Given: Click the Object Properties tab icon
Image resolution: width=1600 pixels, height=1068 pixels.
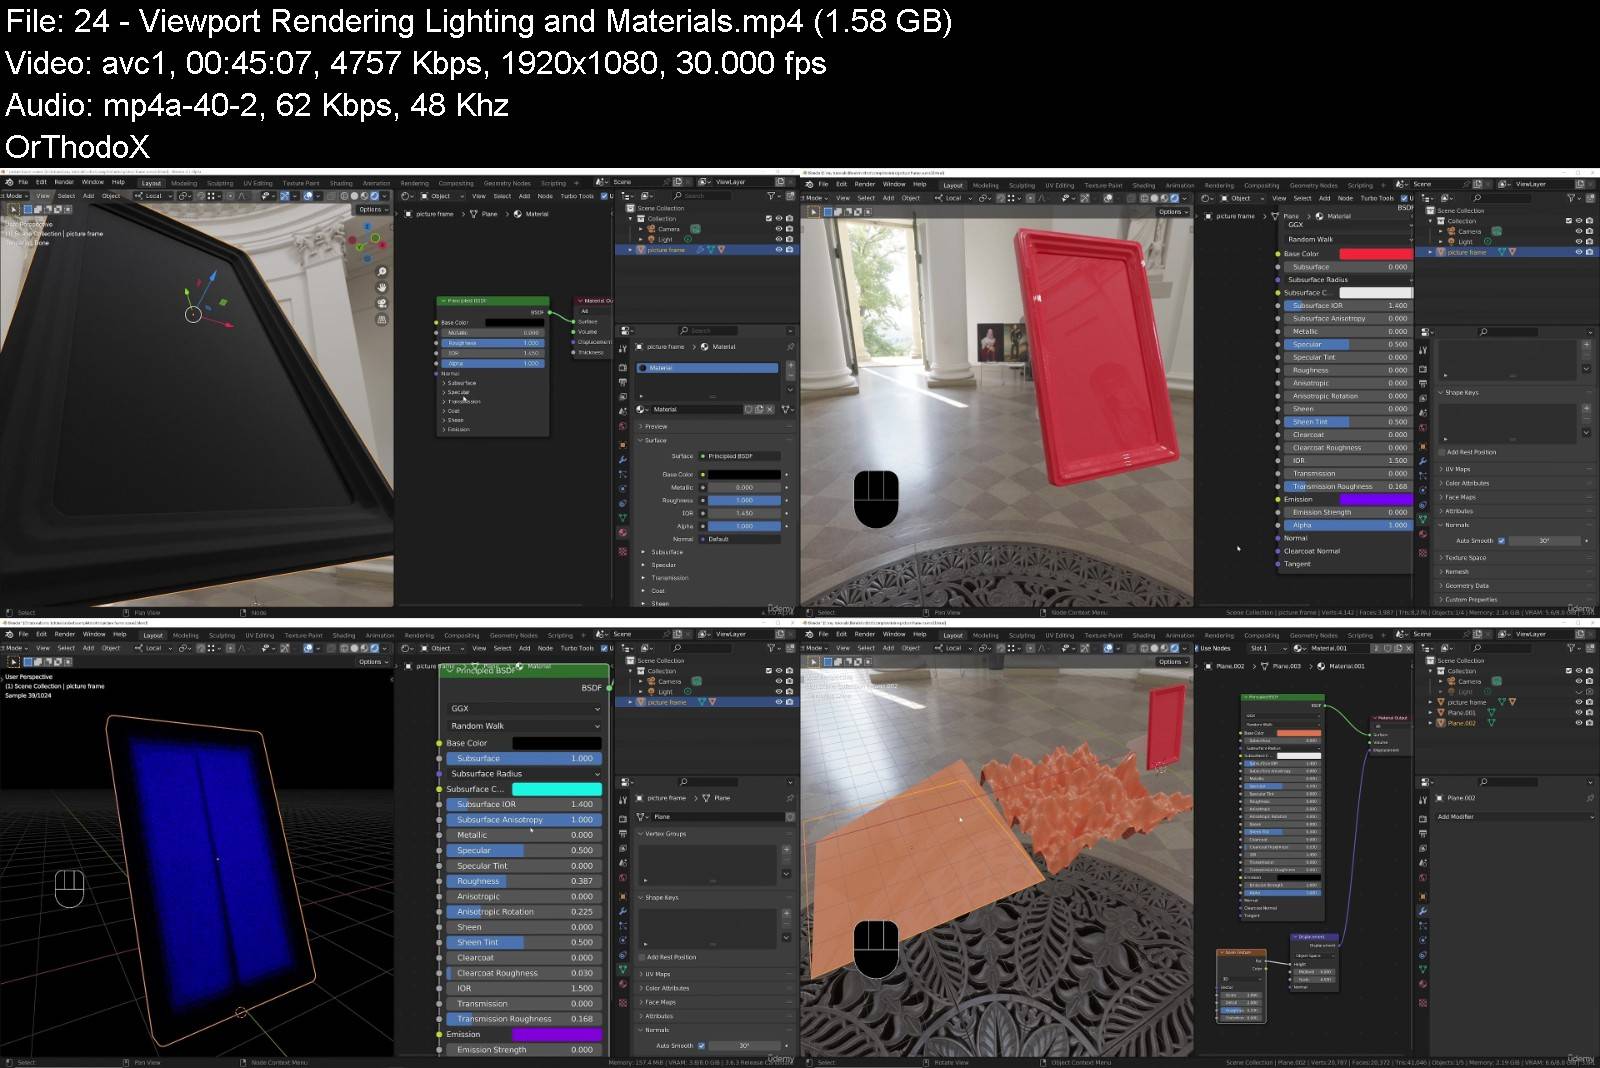Looking at the screenshot, I should pyautogui.click(x=623, y=446).
